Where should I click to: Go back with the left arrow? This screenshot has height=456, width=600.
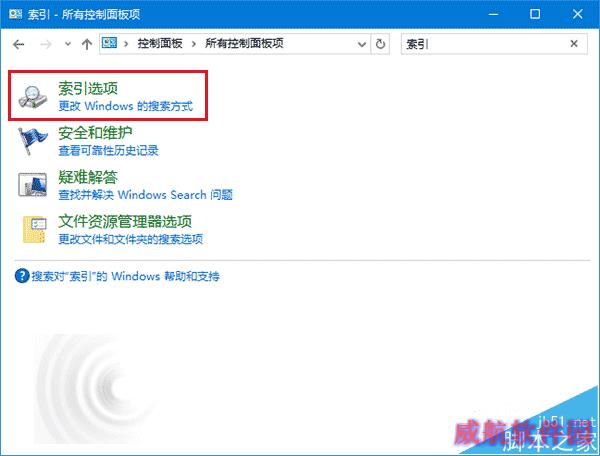tap(18, 44)
